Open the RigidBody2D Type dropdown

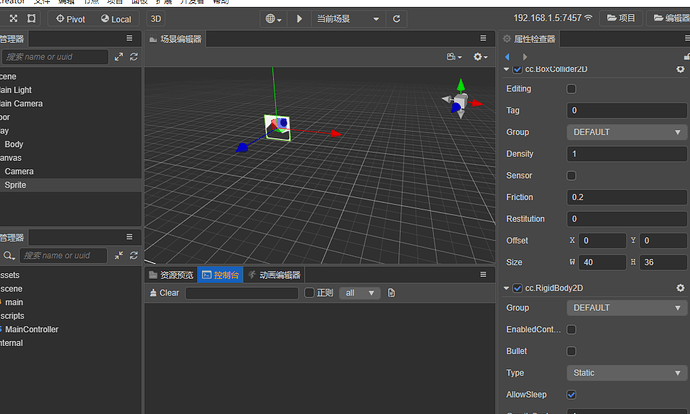627,373
